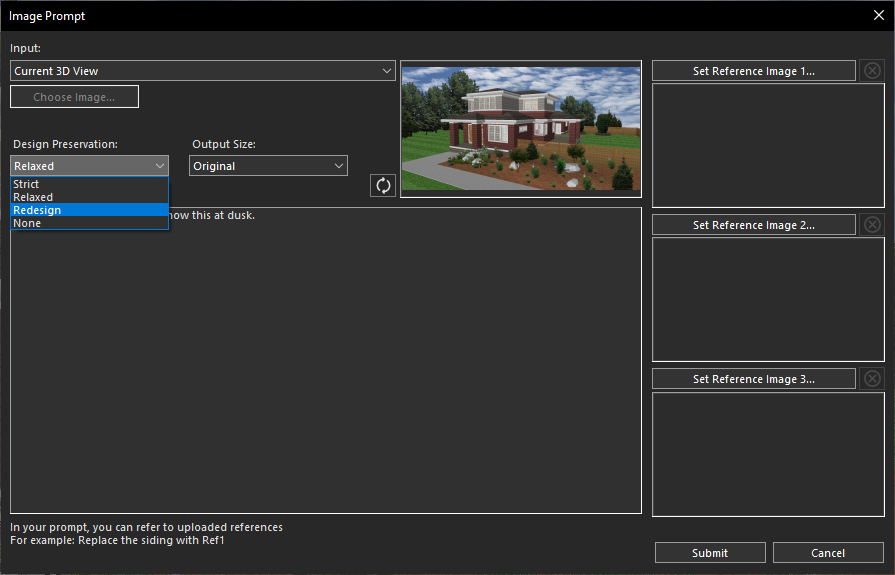The image size is (895, 575).
Task: Click the empty Reference Image 2 preview box
Action: (768, 299)
